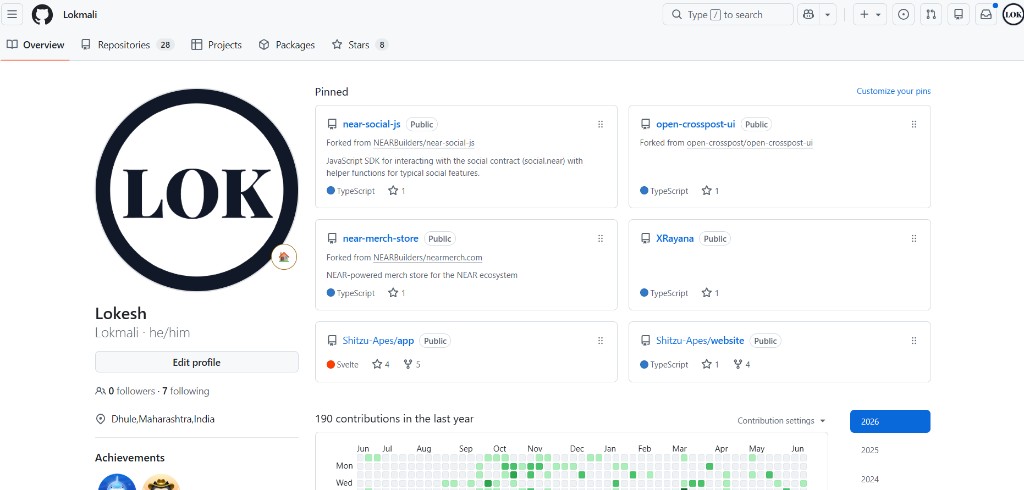
Task: Click NEARBuilders/near-social-js fork source link
Action: (x=424, y=142)
